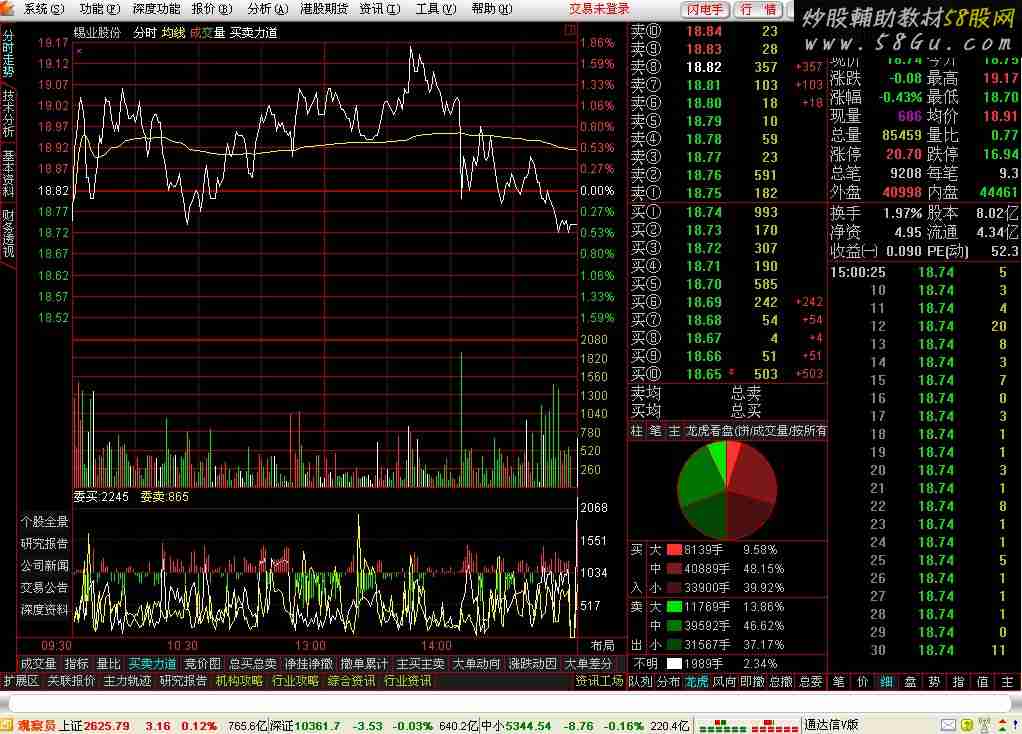The image size is (1022, 734).
Task: Switch to the 总撤 panel tab
Action: 781,682
